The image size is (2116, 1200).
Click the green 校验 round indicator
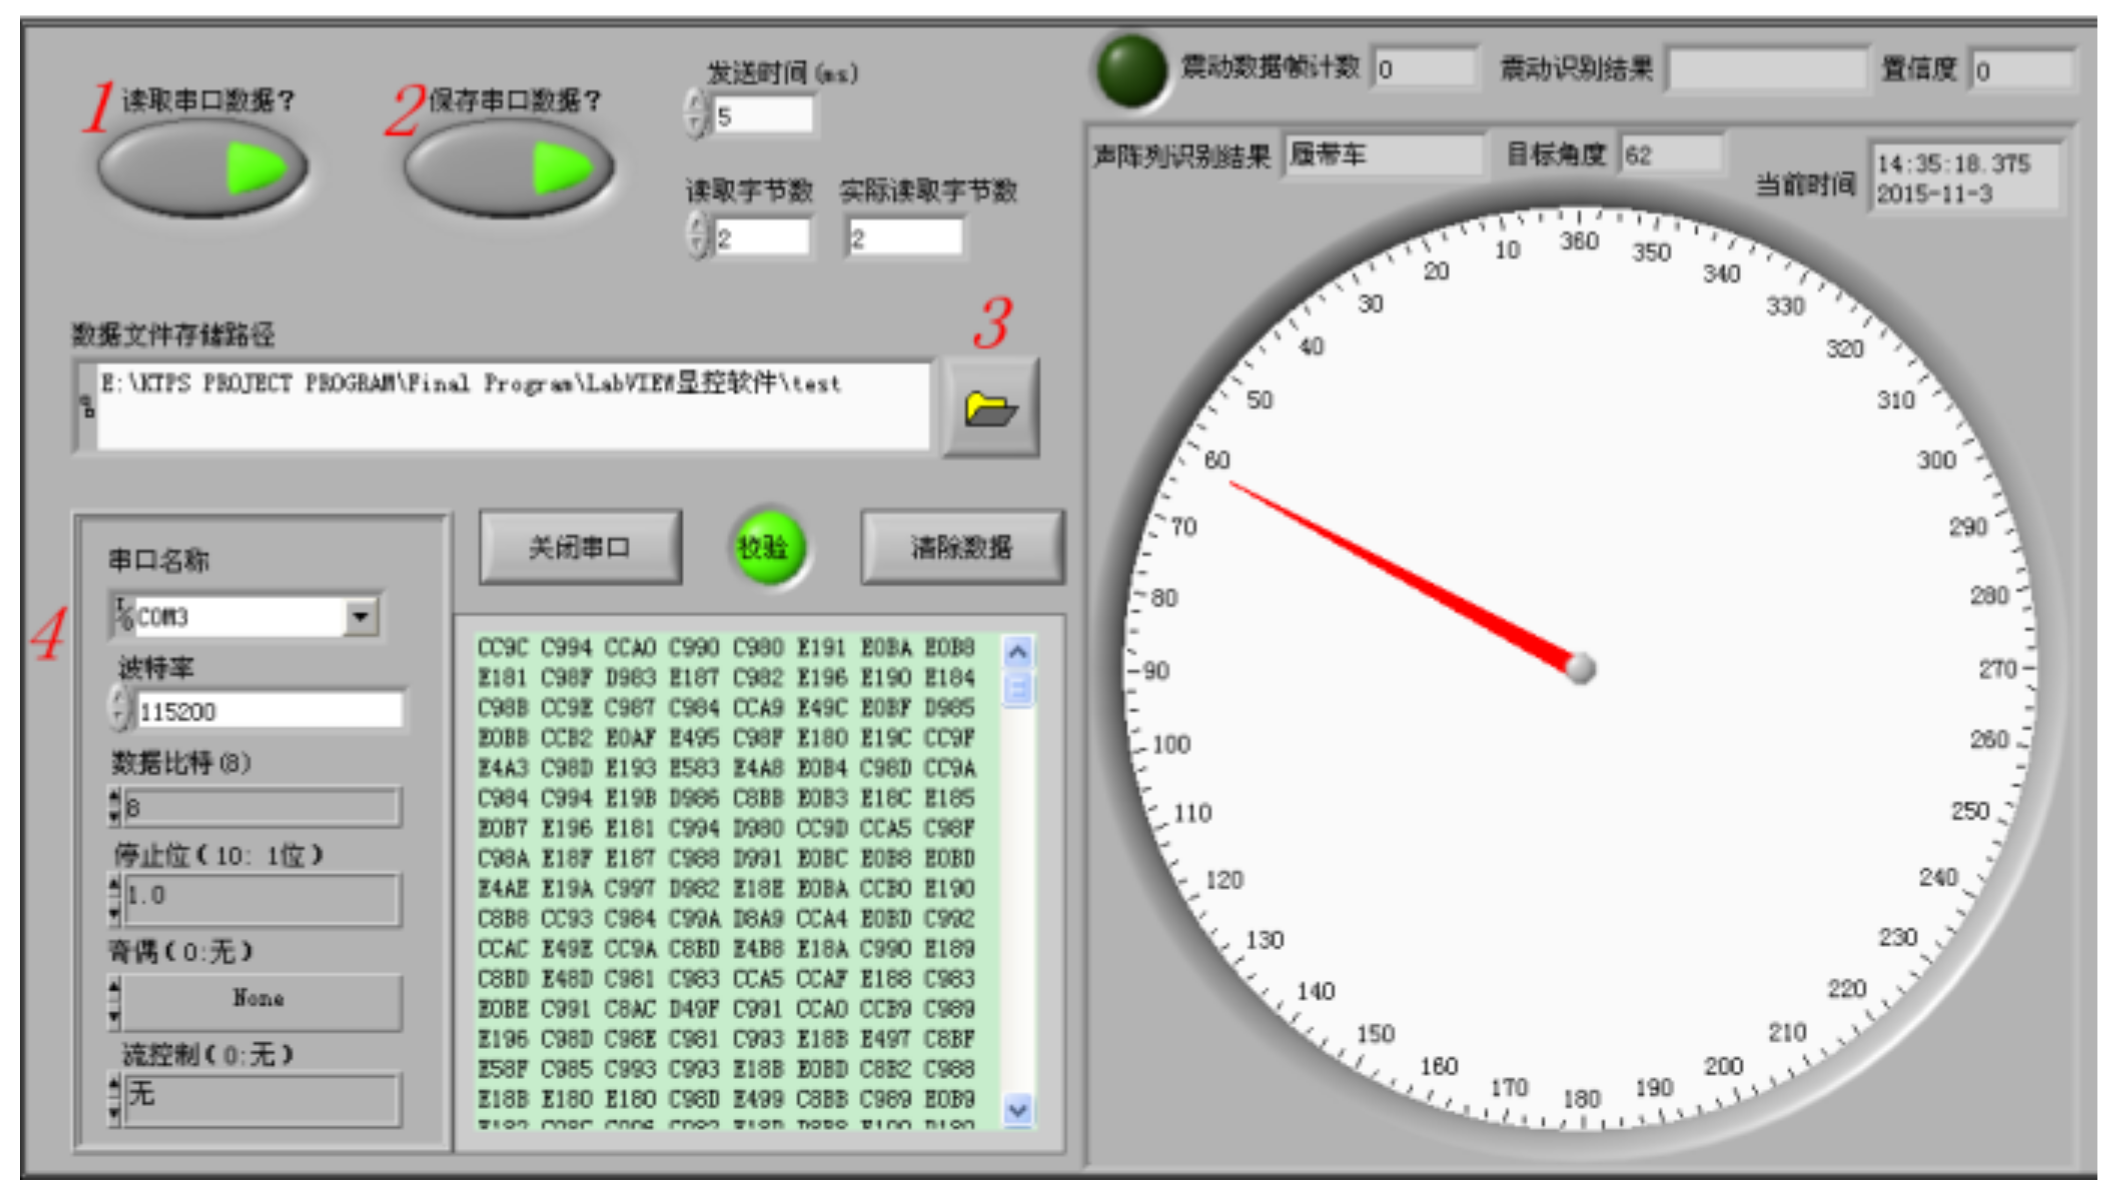768,547
